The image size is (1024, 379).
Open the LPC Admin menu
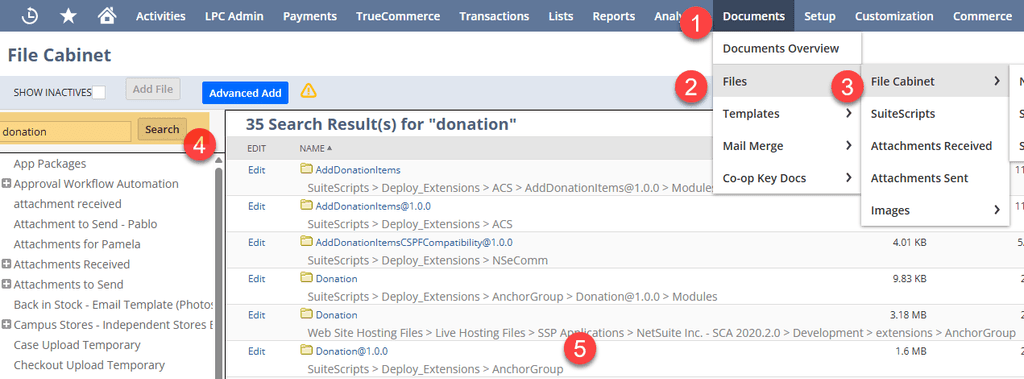tap(234, 16)
